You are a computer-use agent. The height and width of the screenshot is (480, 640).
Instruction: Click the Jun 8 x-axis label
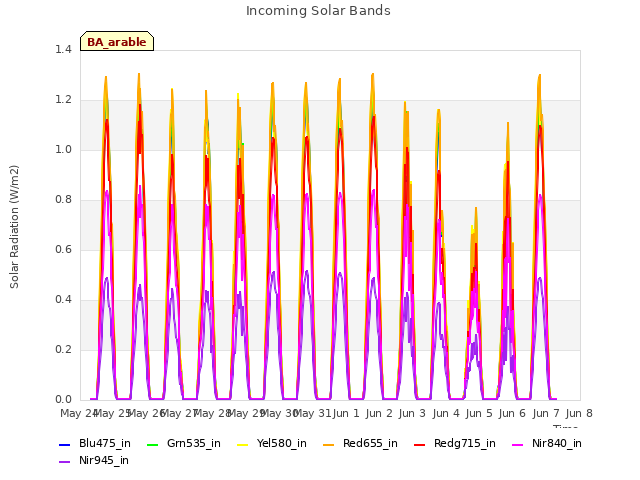point(579,413)
